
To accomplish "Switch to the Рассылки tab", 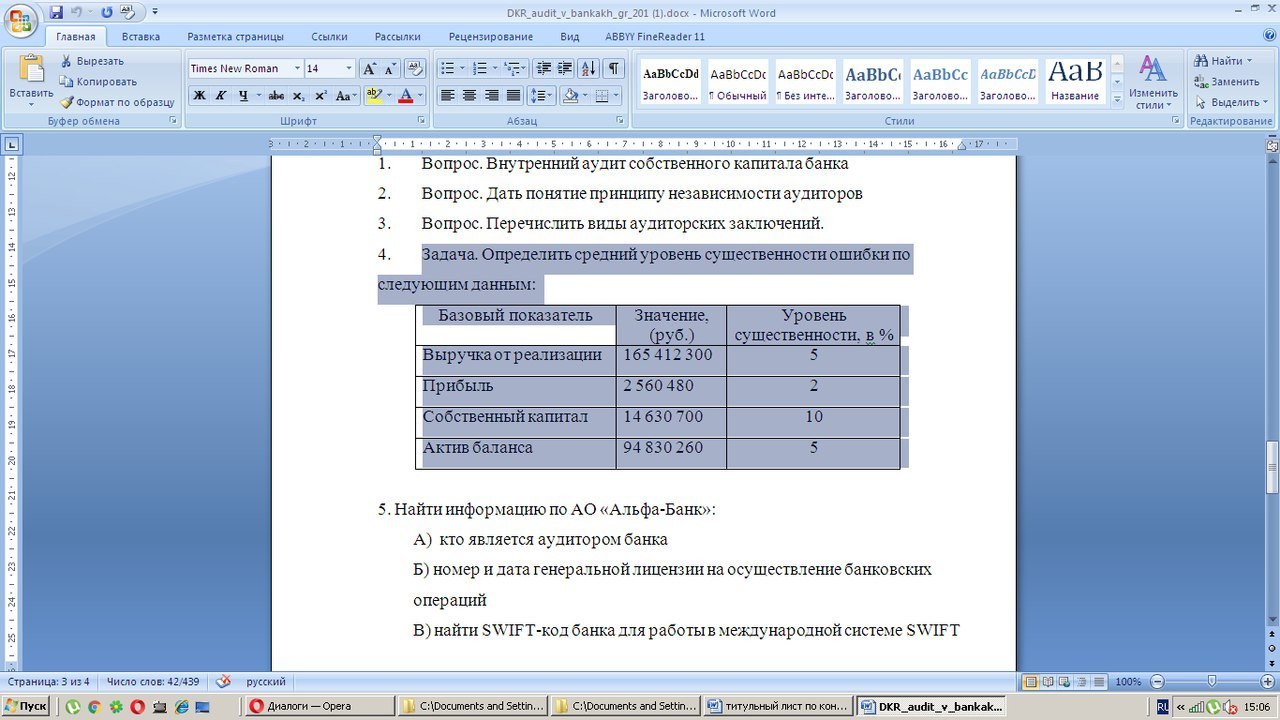I will 398,37.
